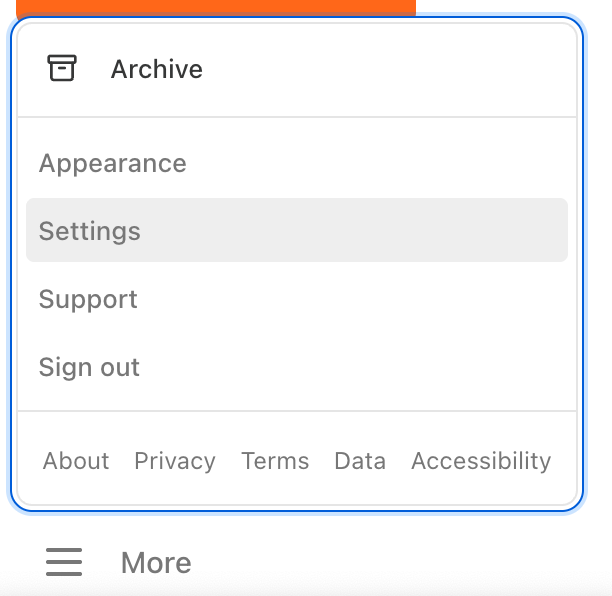Open the Archive menu entry
Viewport: 612px width, 596px height.
click(156, 69)
